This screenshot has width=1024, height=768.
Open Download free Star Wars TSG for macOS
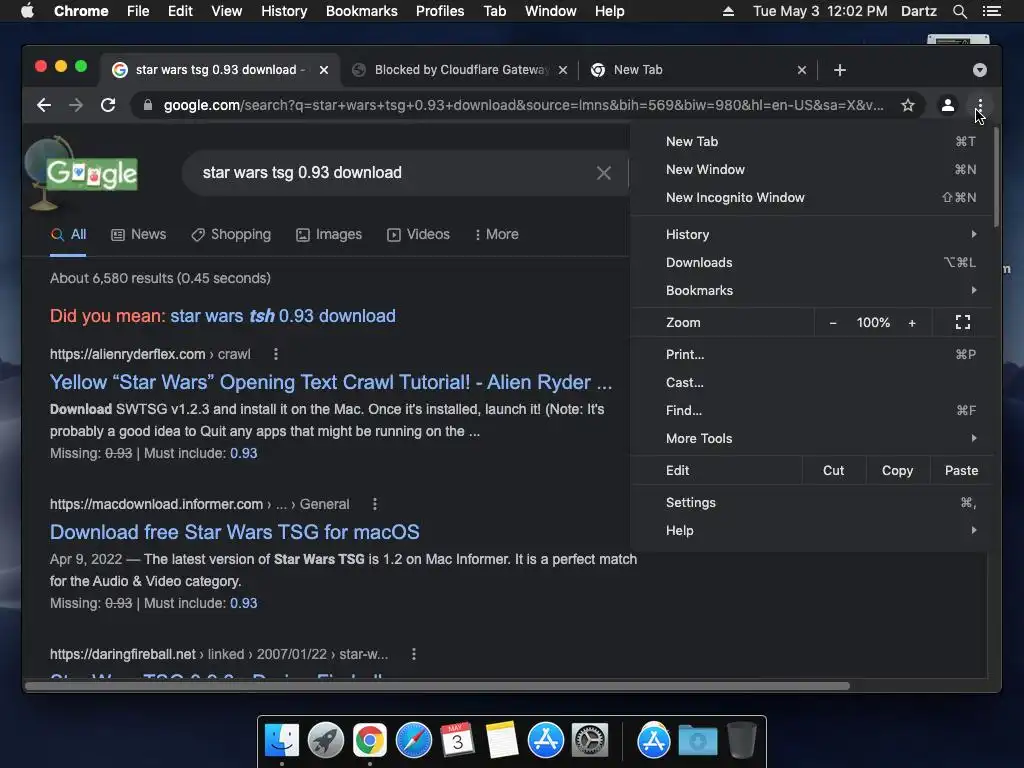pos(234,532)
